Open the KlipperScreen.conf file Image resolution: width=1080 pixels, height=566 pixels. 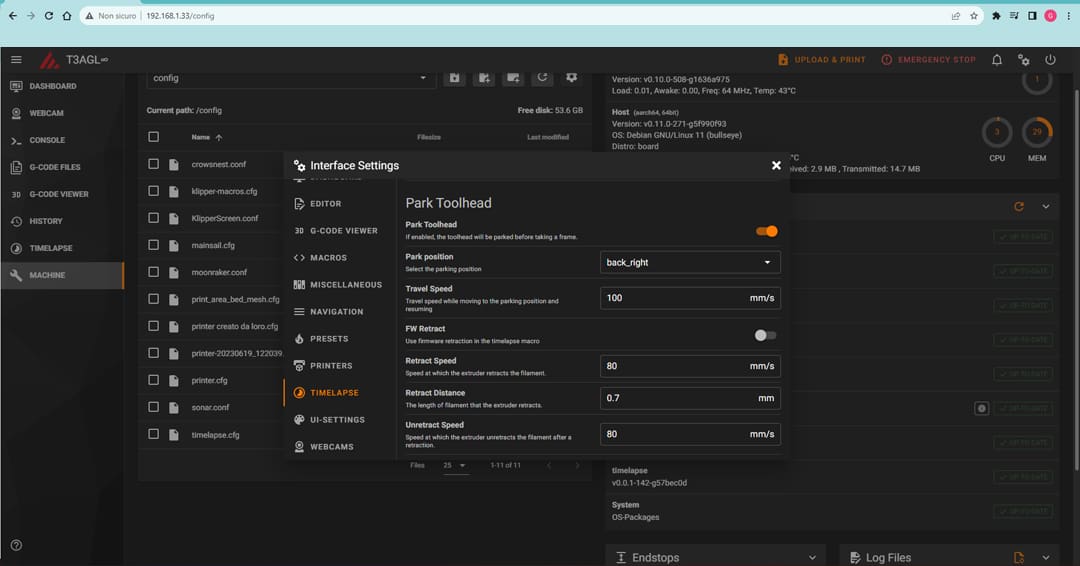pyautogui.click(x=225, y=218)
